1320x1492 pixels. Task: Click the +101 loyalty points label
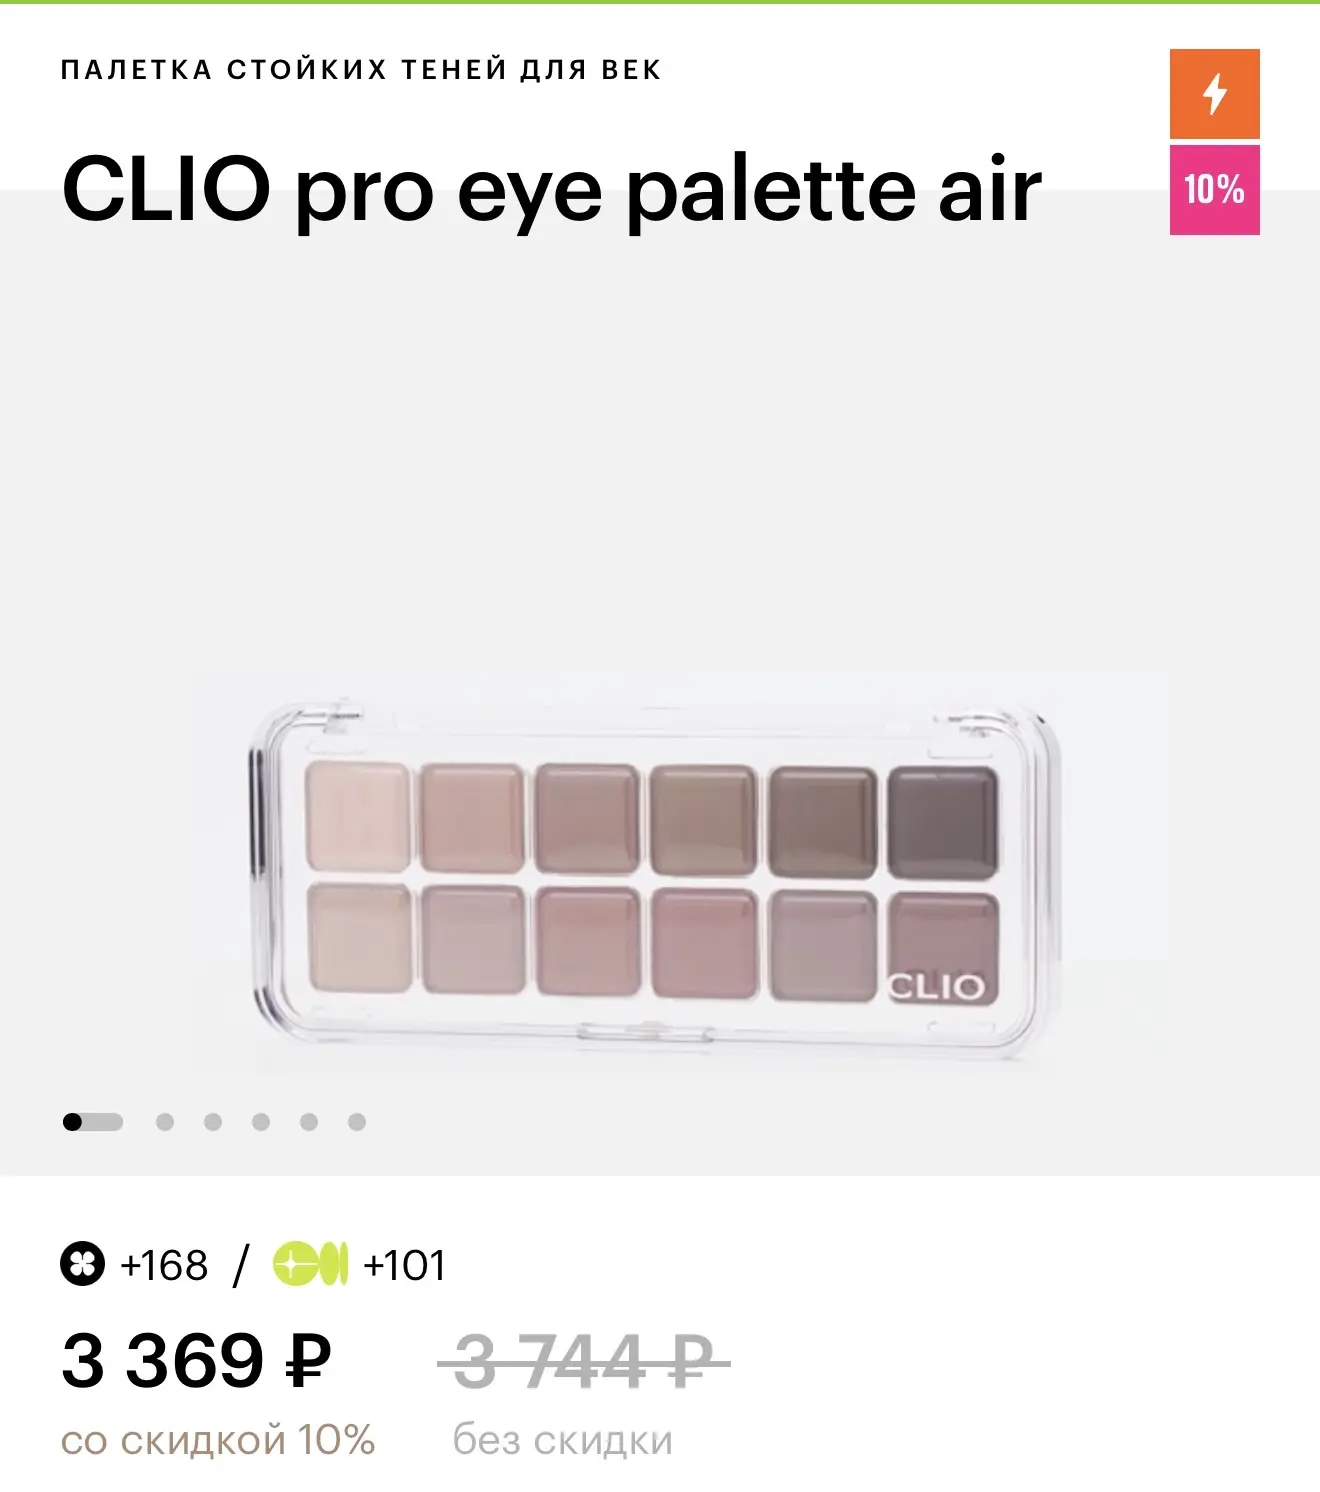coord(404,1265)
